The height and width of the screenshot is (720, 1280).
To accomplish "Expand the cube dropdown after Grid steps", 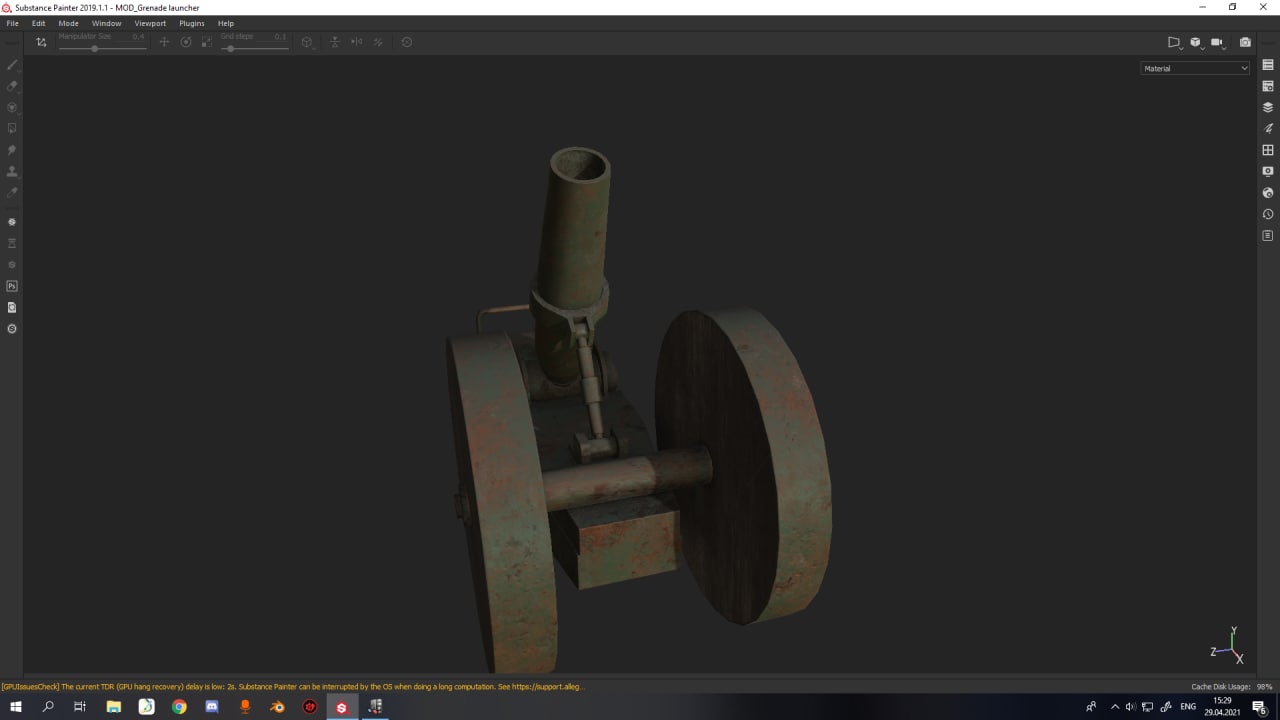I will [308, 42].
